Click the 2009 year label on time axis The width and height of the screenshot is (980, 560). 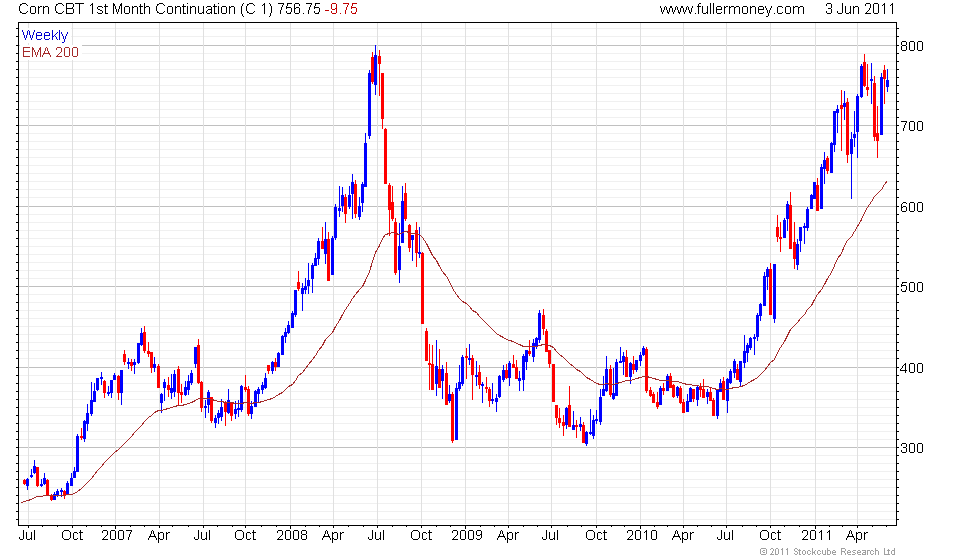[467, 535]
